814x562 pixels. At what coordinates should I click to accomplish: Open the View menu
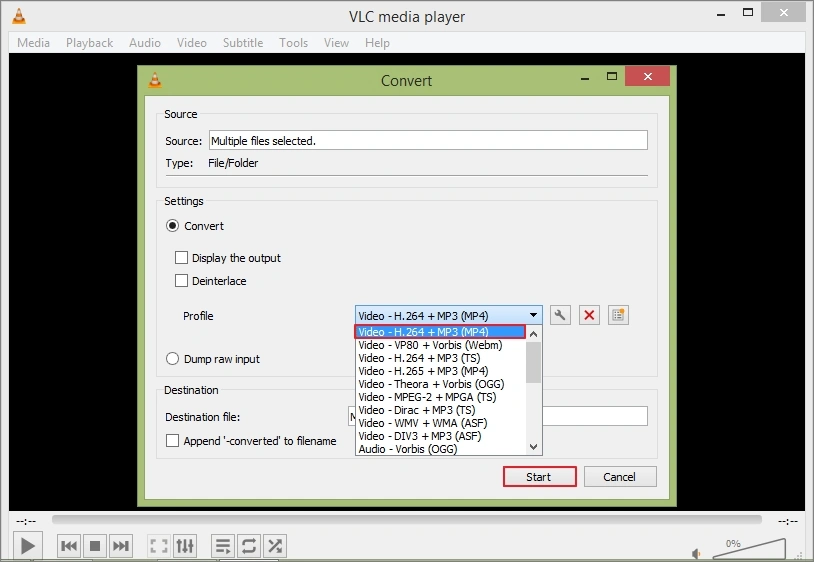tap(336, 43)
